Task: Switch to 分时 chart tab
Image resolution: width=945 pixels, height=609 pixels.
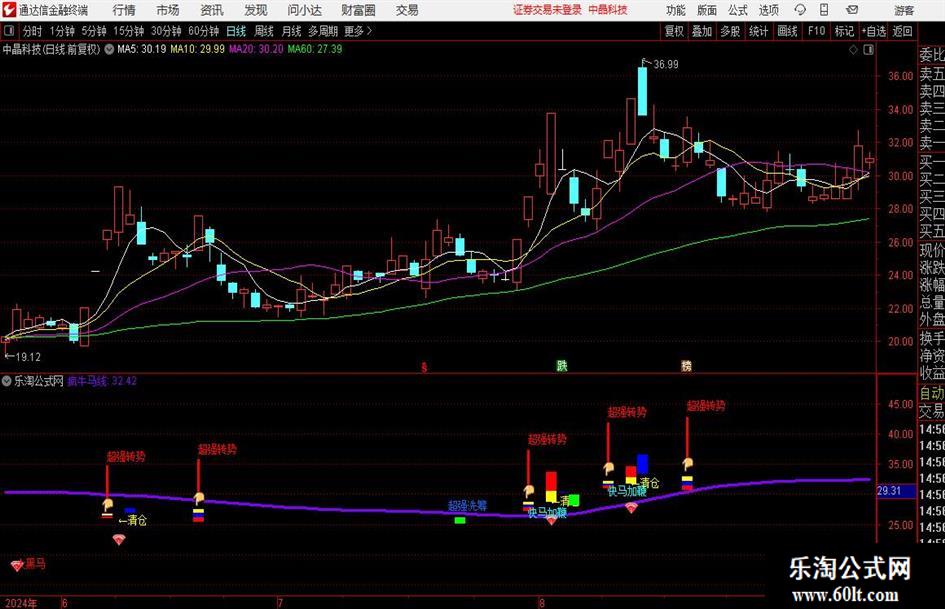Action: 33,31
